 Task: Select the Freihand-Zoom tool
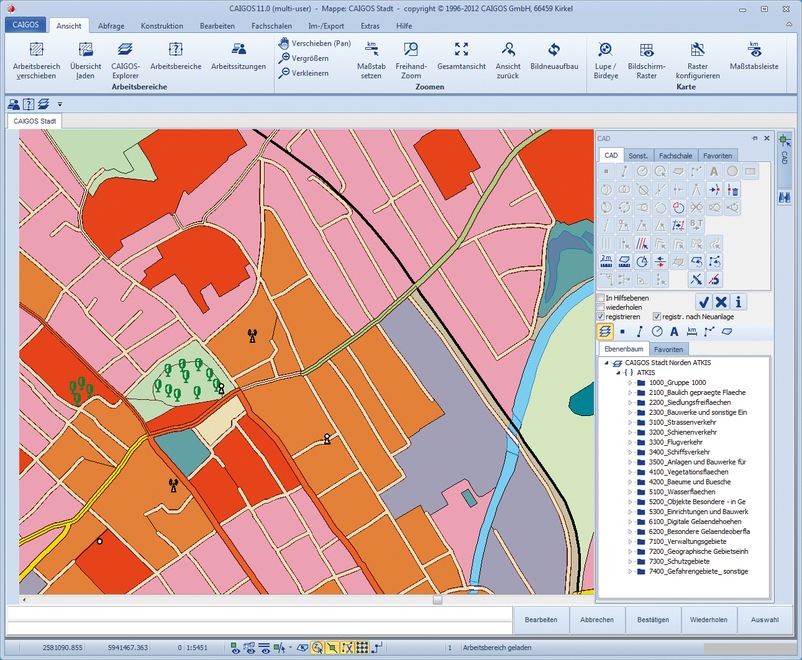pyautogui.click(x=411, y=50)
